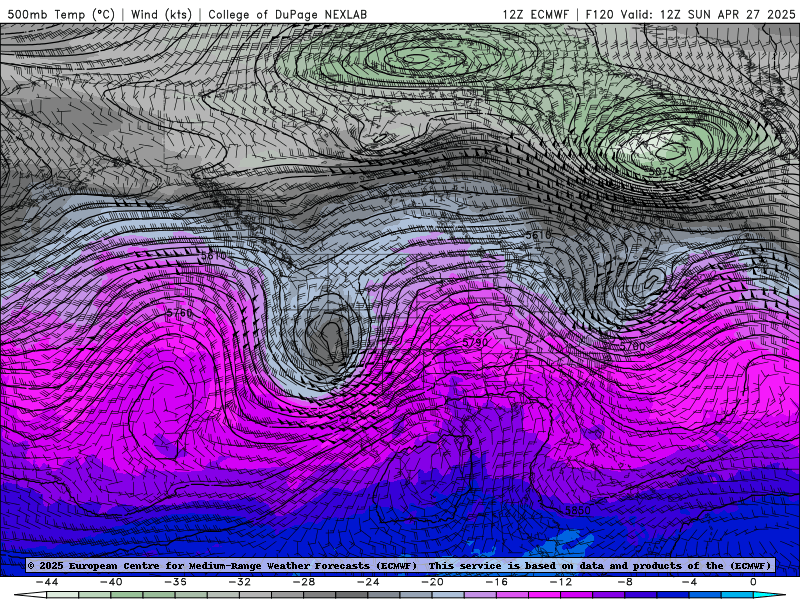Select the 5610 contour label above the 5790 label
This screenshot has width=800, height=600.
[538, 235]
